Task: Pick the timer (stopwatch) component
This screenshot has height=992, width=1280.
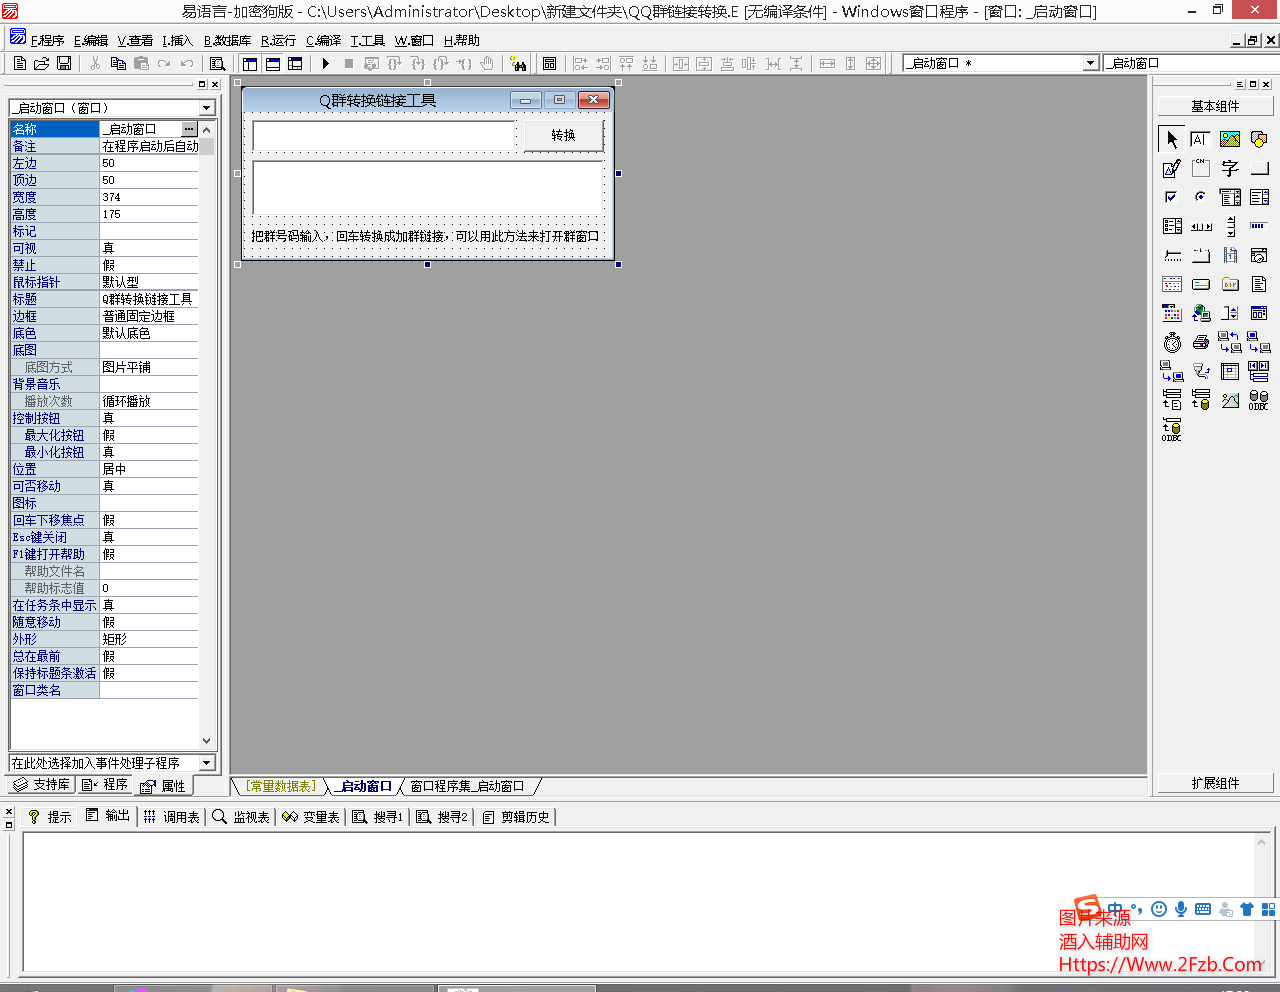Action: pyautogui.click(x=1172, y=342)
